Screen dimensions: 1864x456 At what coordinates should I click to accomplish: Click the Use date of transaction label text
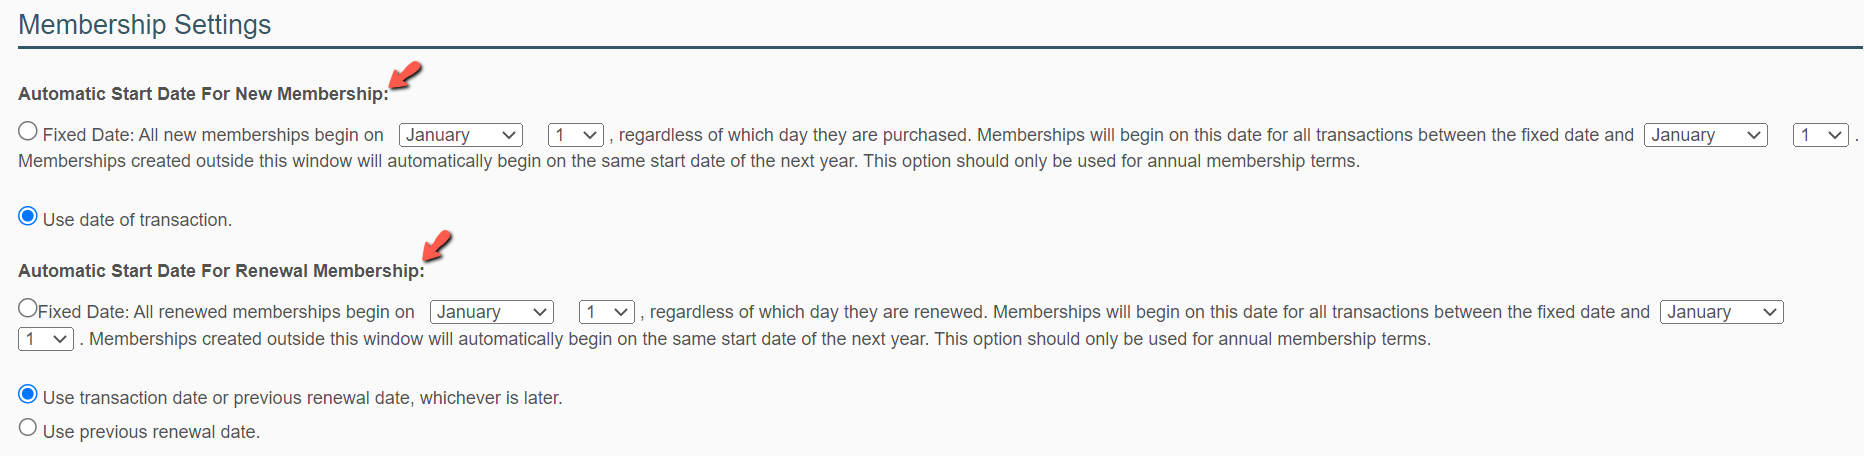pos(137,220)
